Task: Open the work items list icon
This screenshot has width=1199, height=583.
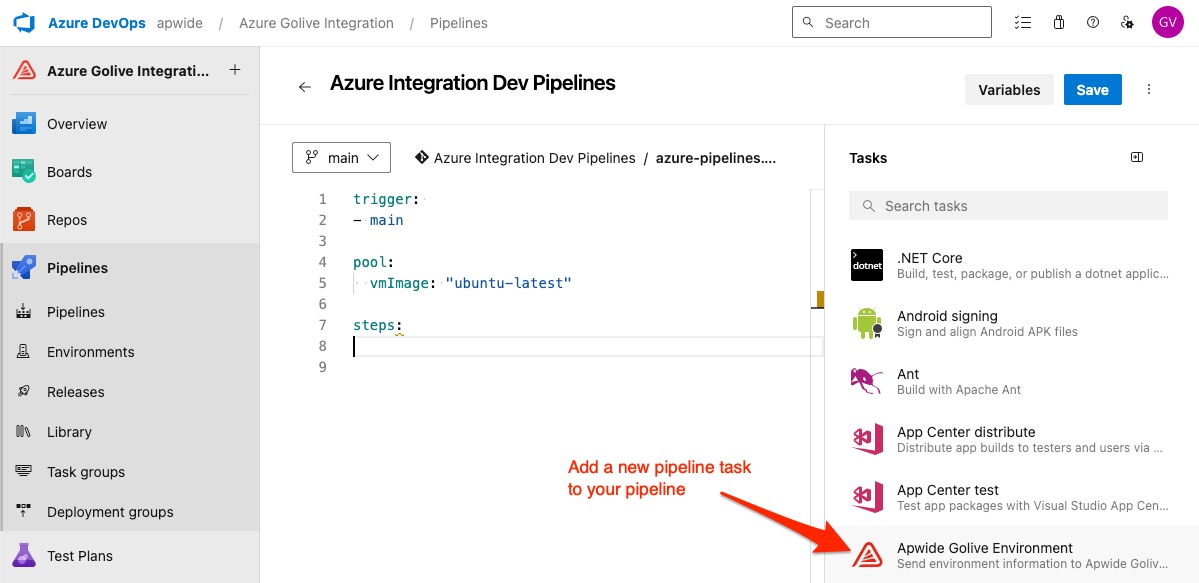Action: click(x=1022, y=22)
